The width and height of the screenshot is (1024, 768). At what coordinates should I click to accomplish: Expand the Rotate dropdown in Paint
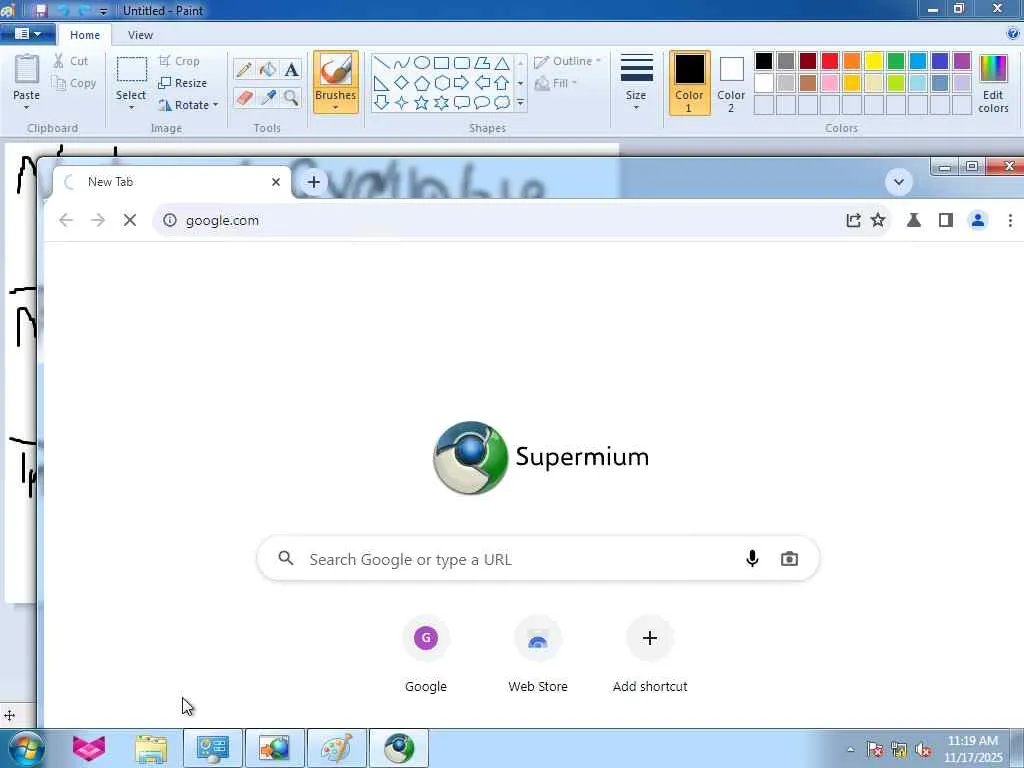(216, 104)
